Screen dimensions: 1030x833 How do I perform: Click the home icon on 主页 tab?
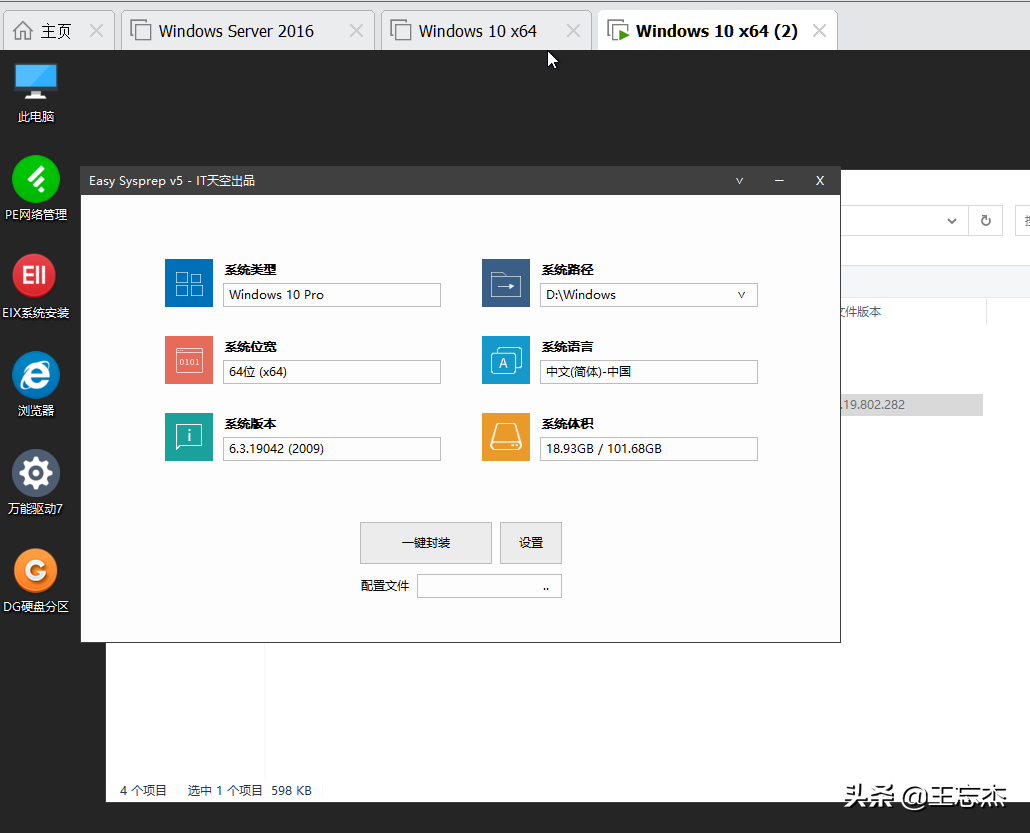(x=23, y=31)
